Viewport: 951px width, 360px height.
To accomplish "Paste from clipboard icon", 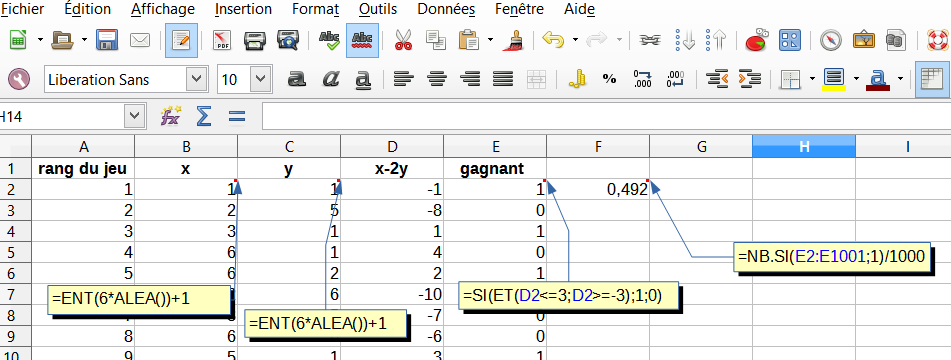I will pos(468,41).
